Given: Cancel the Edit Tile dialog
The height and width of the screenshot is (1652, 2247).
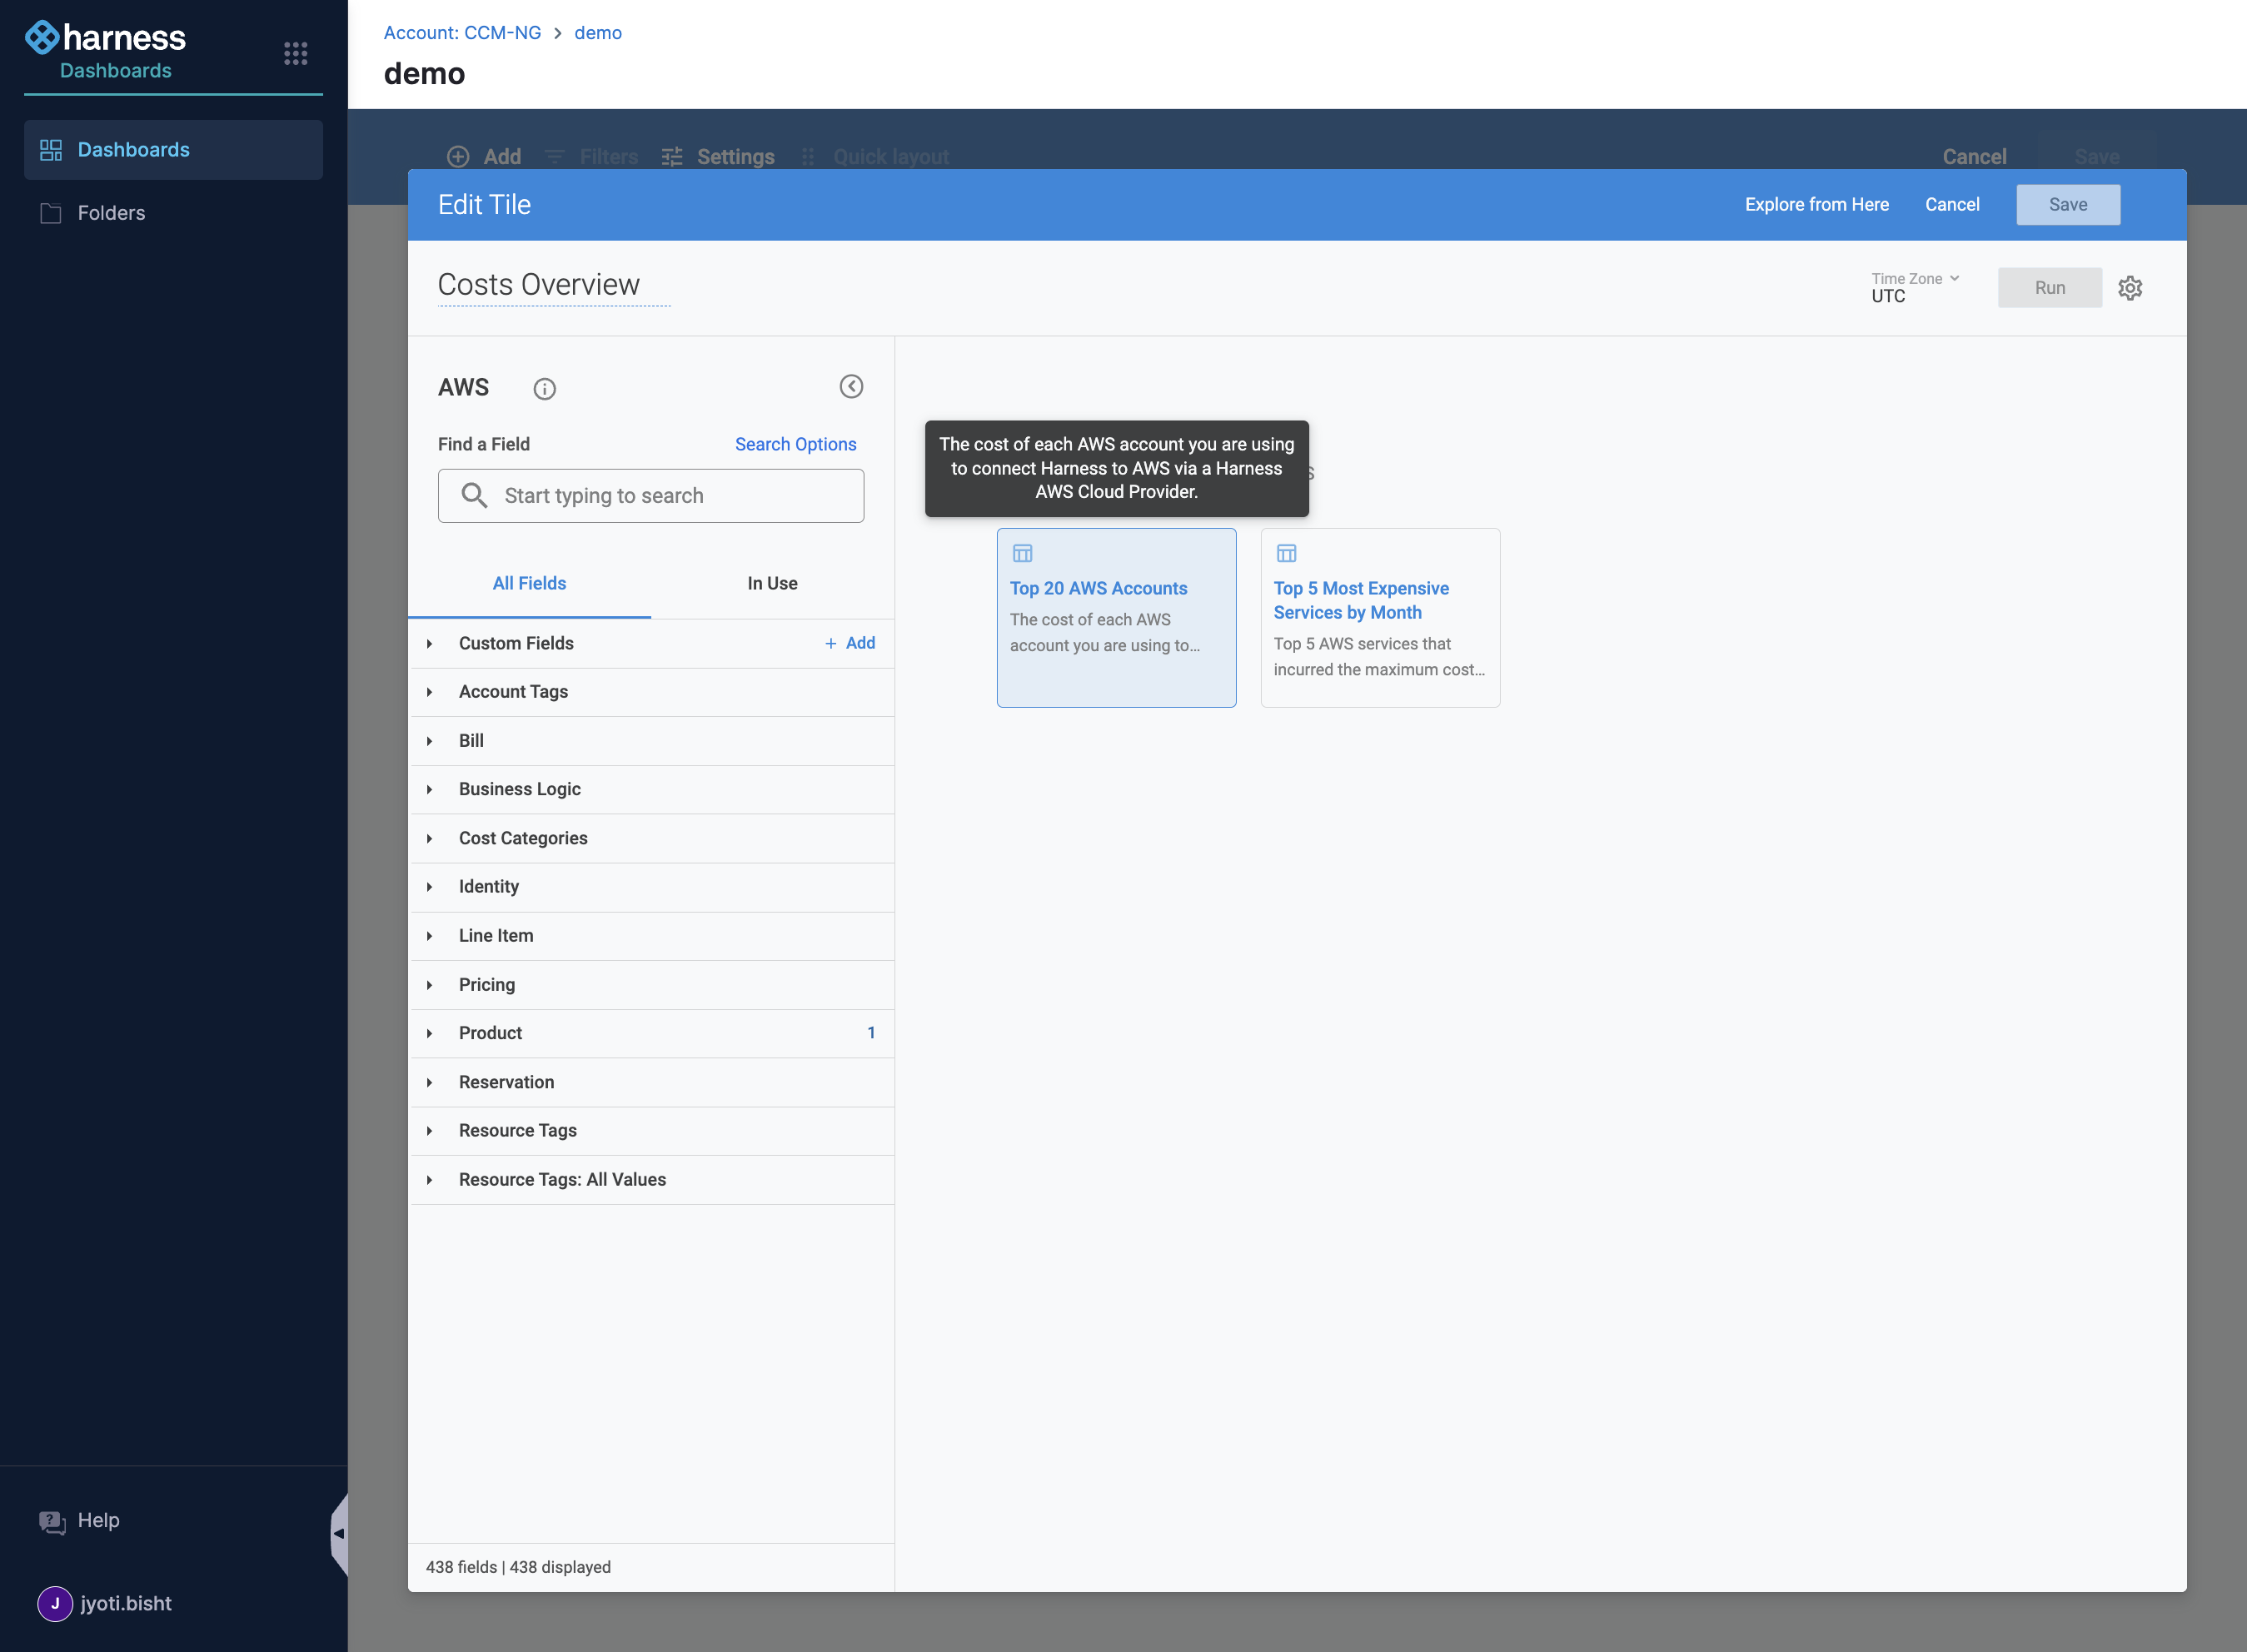Looking at the screenshot, I should 1952,205.
